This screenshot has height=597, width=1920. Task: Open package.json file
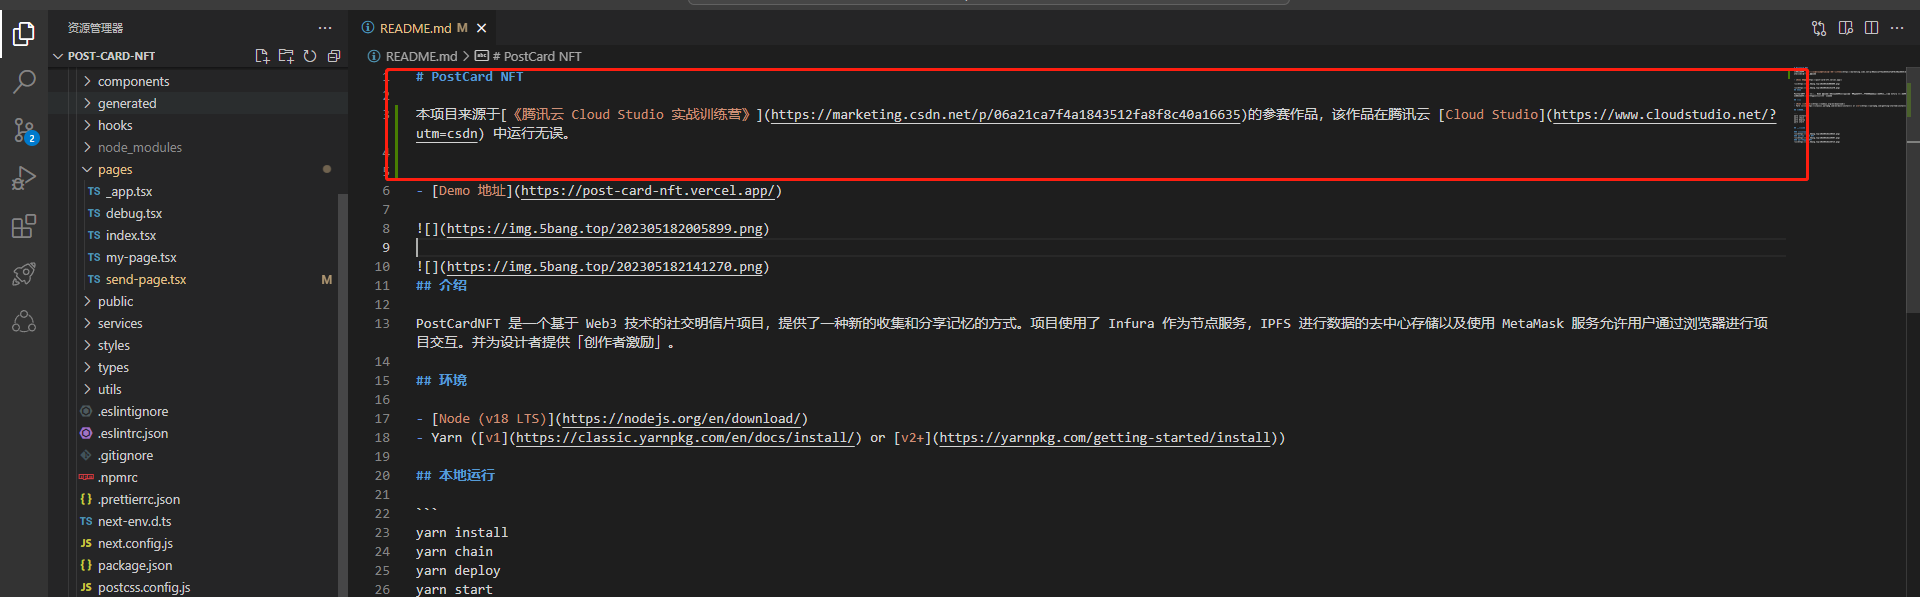[135, 565]
